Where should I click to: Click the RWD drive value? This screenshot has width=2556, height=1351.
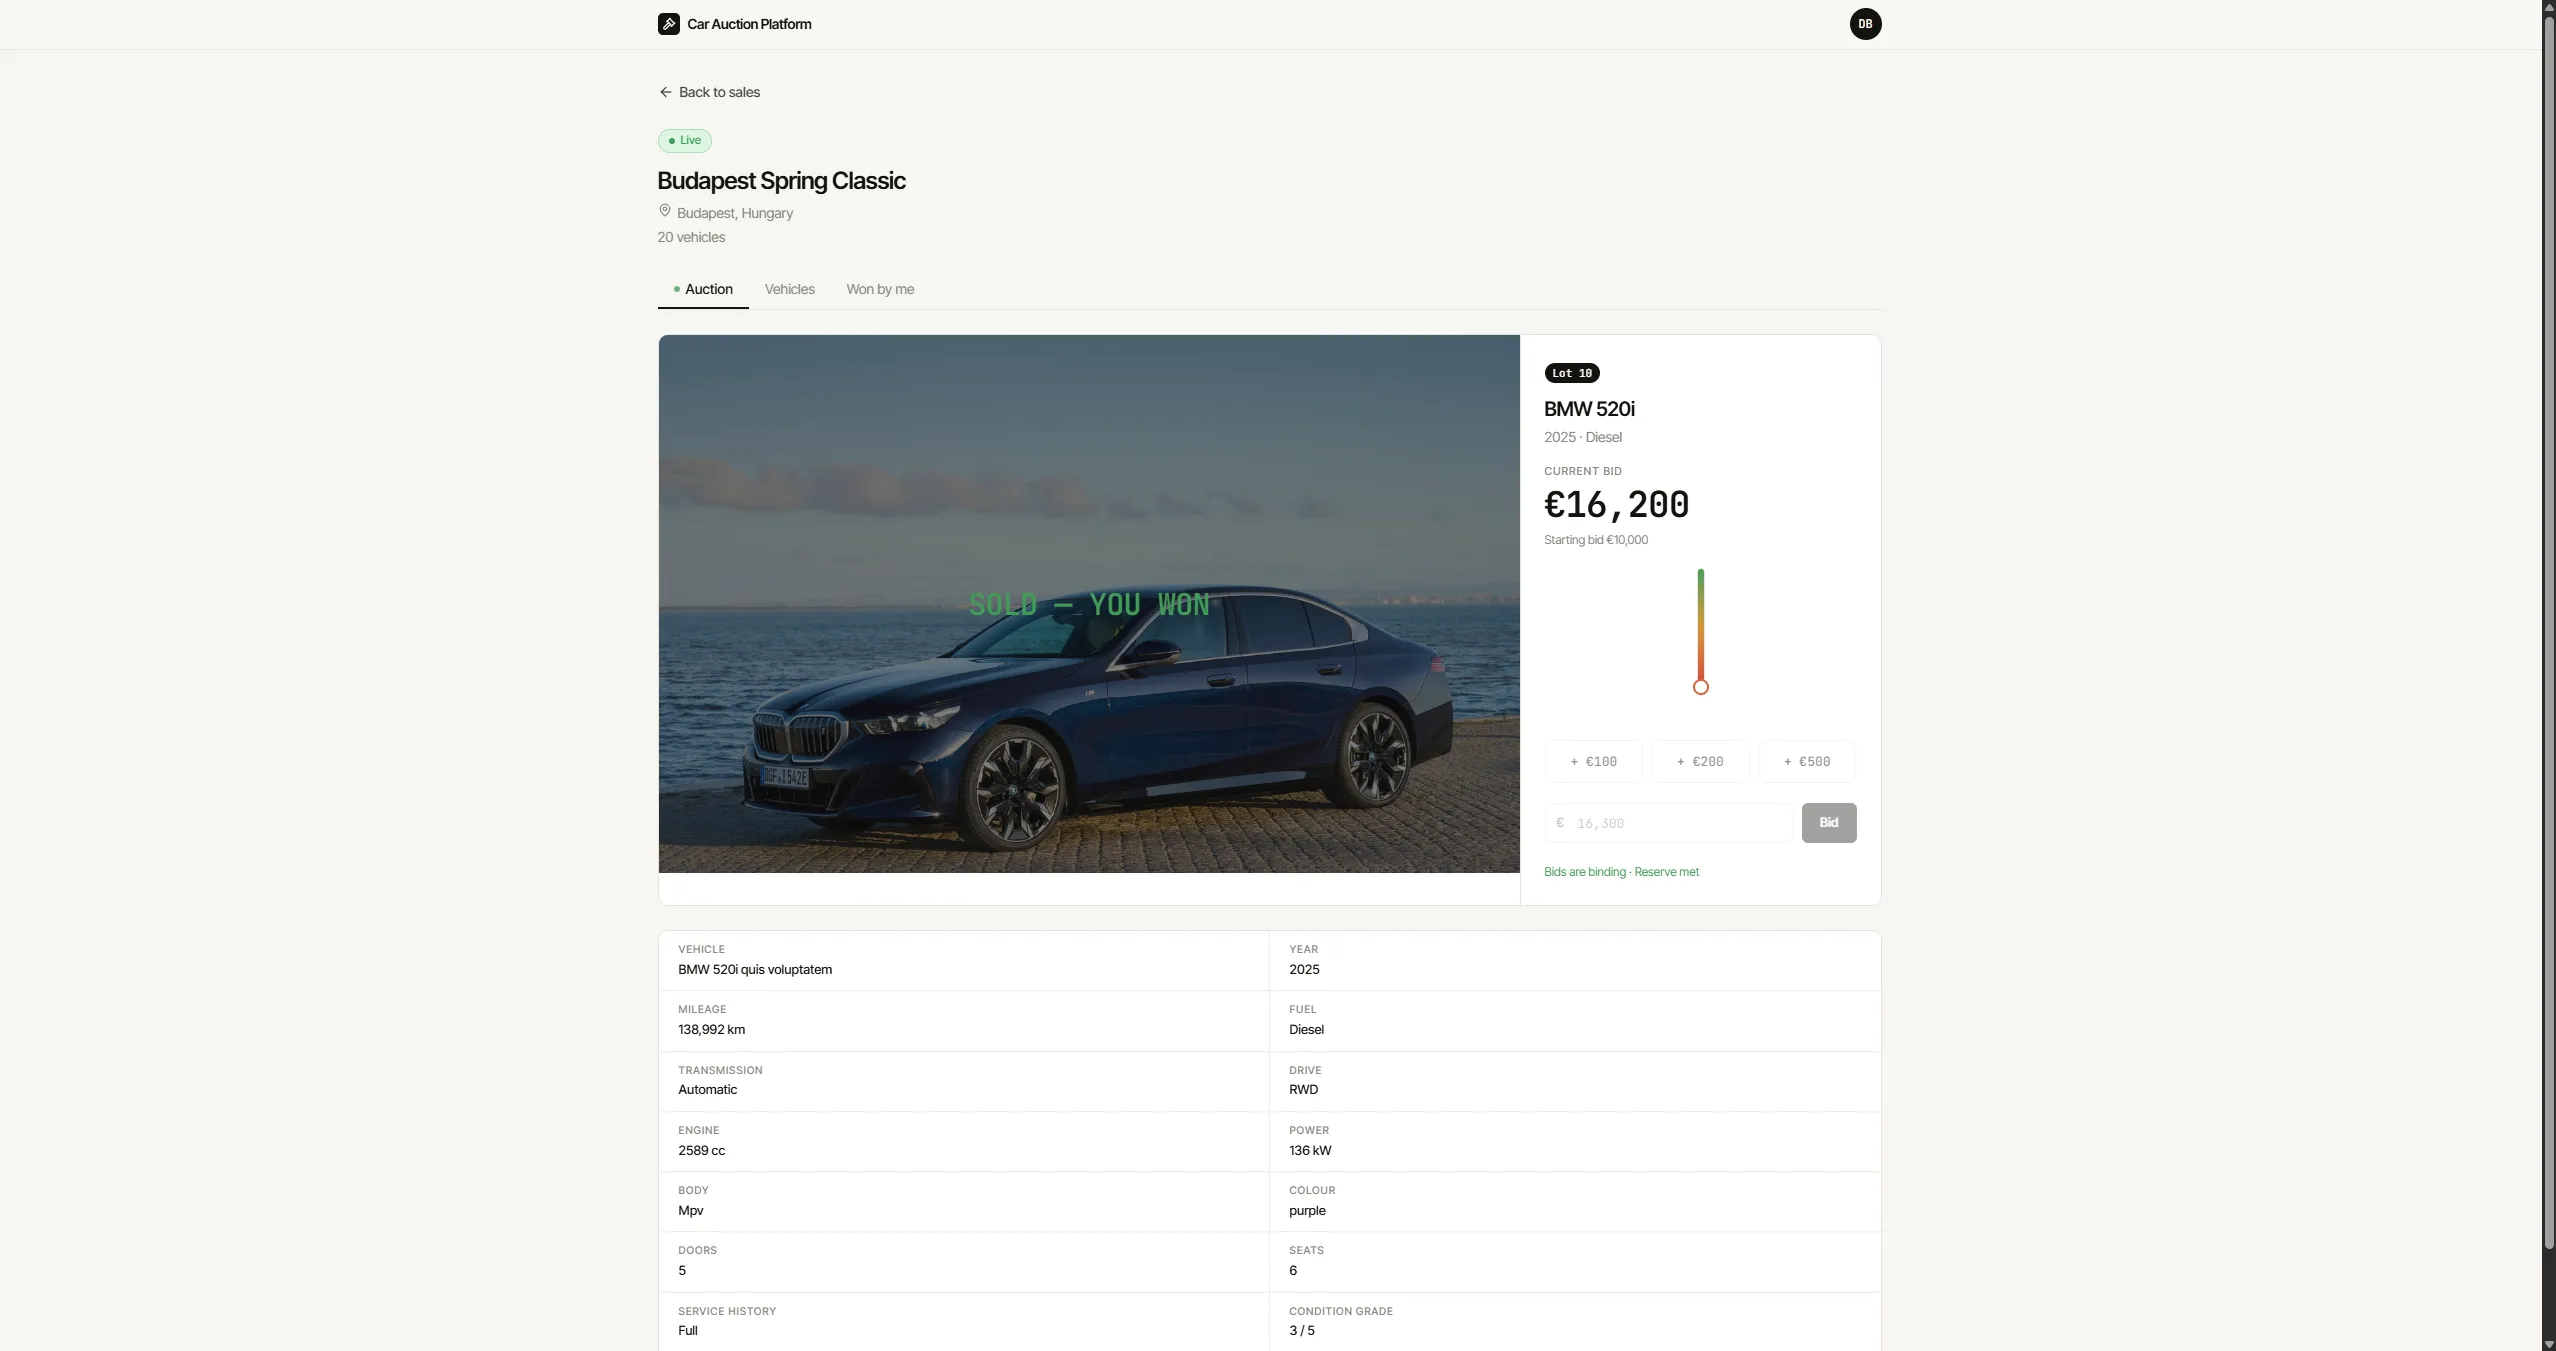(x=1303, y=1090)
